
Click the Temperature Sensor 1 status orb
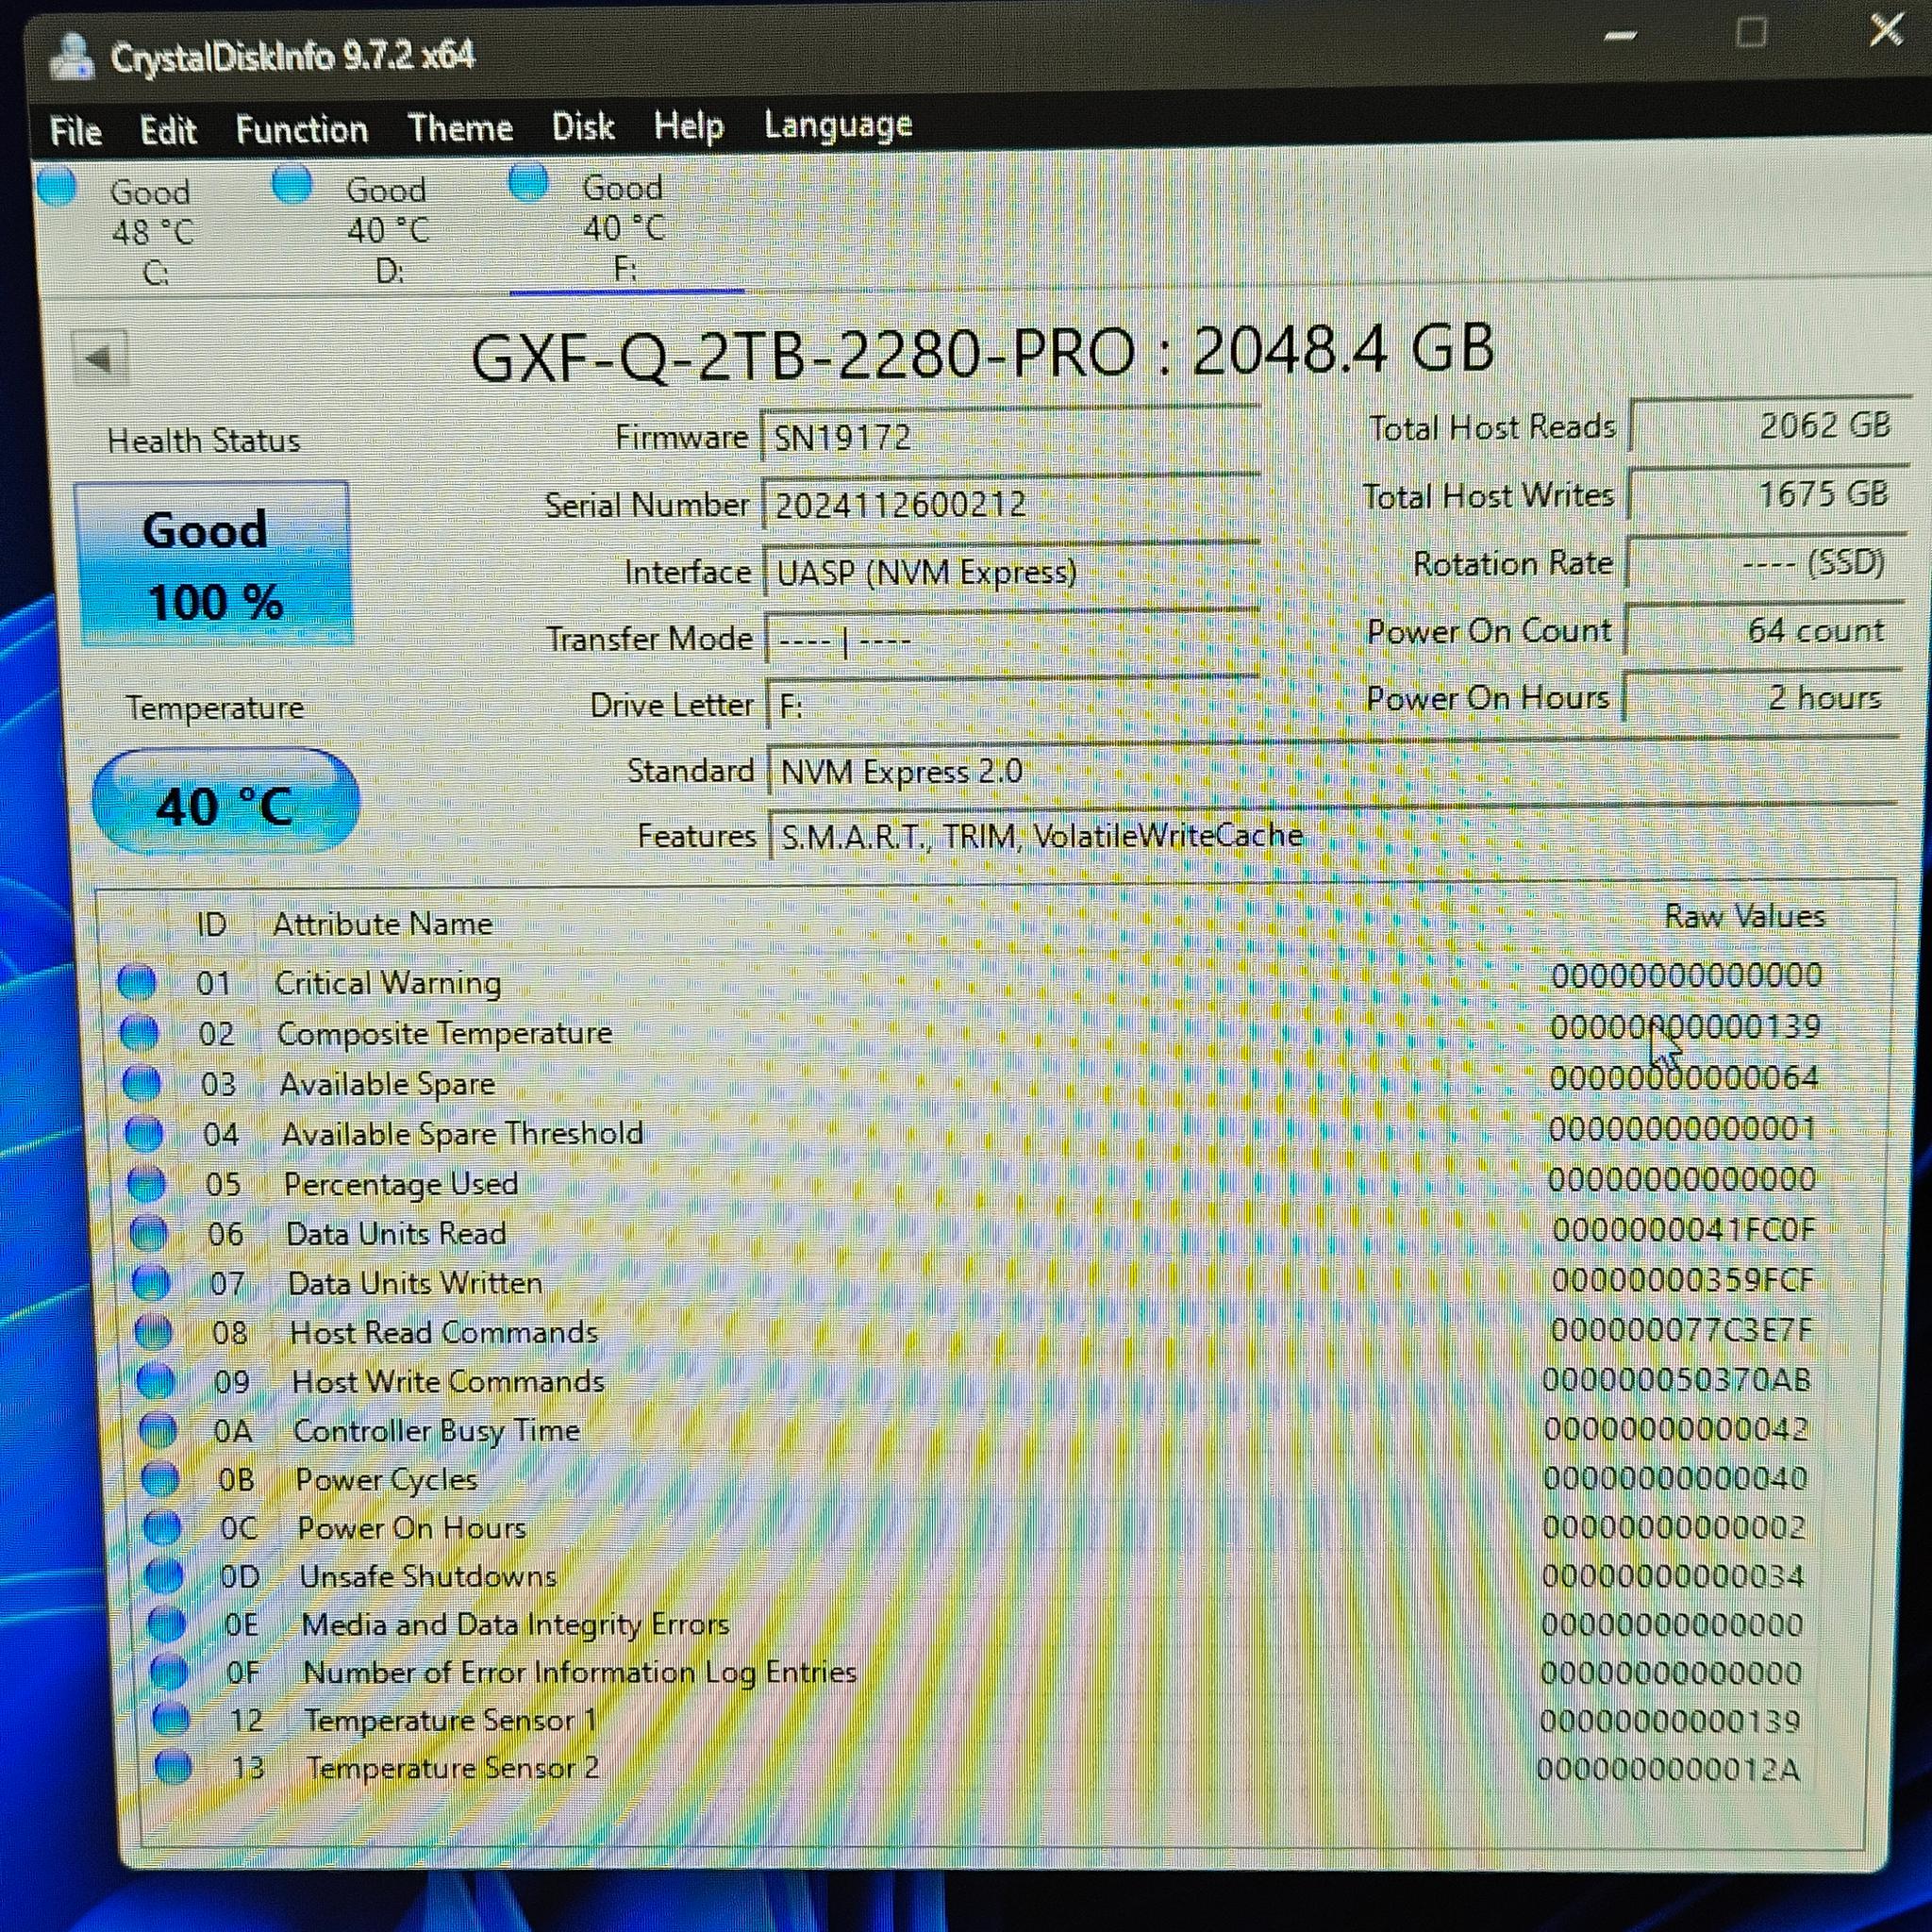[x=171, y=1719]
